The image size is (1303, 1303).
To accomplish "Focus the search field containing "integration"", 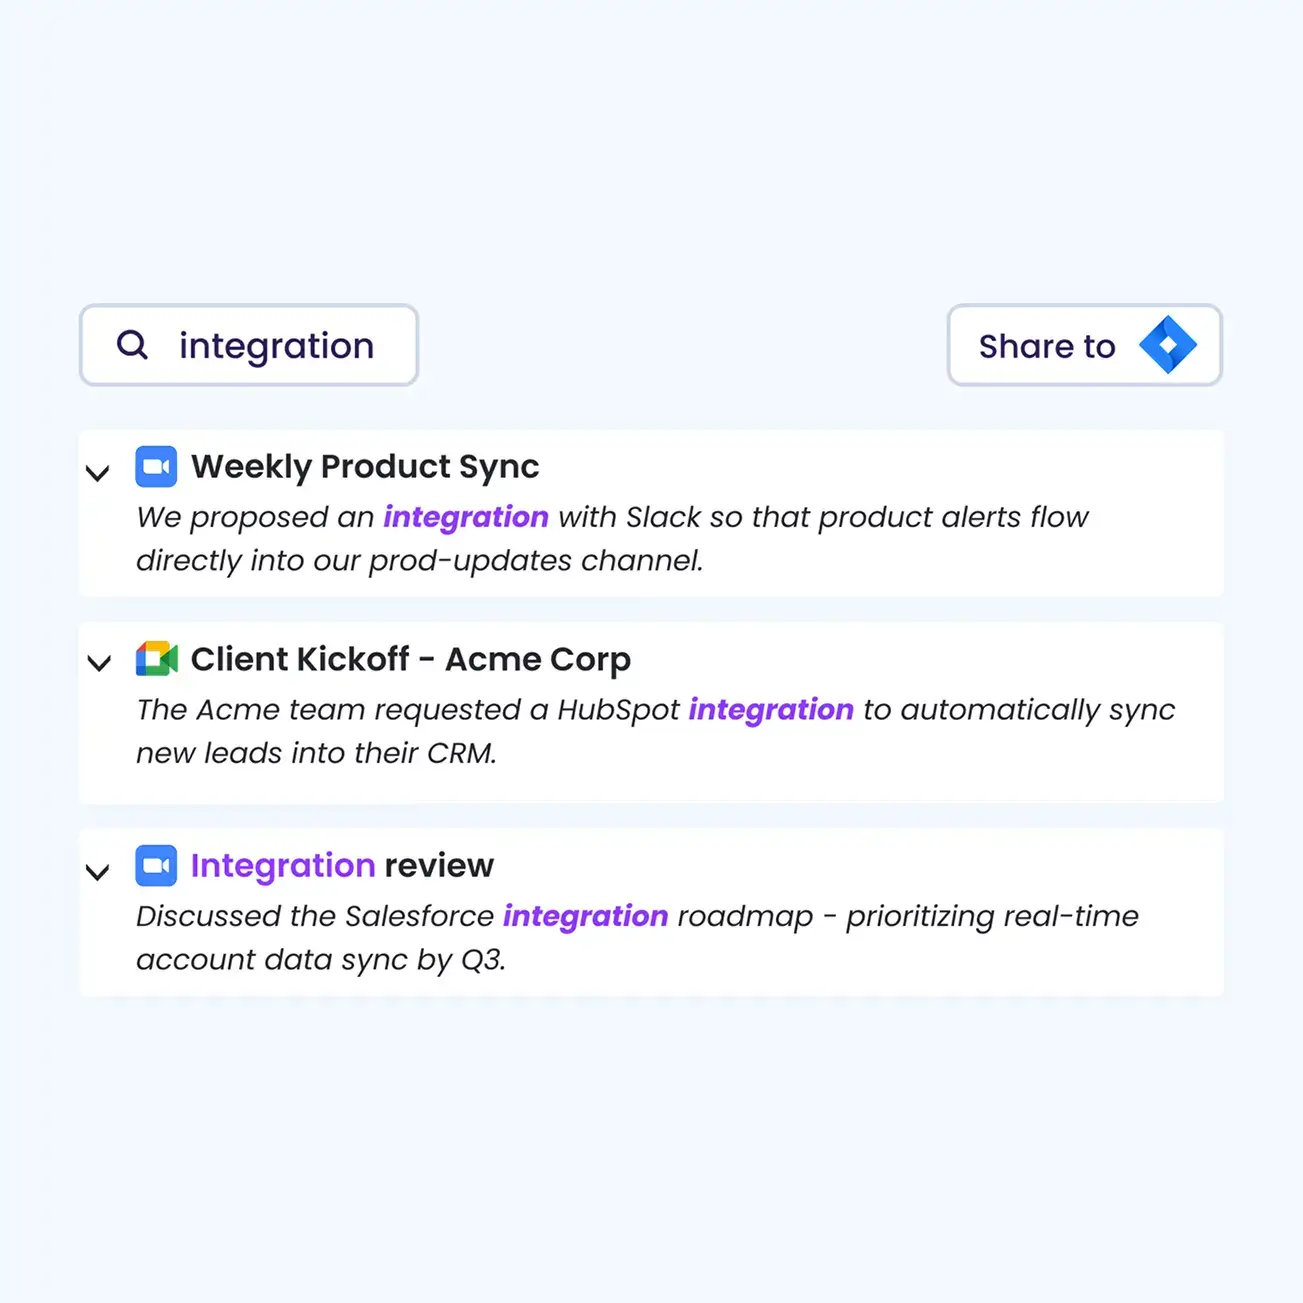I will click(x=276, y=346).
